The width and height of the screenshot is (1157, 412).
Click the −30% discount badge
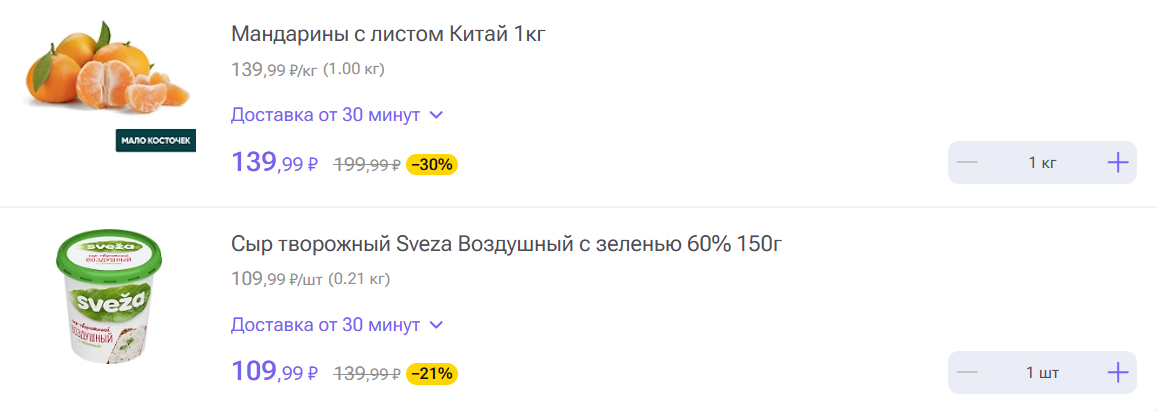(x=432, y=164)
